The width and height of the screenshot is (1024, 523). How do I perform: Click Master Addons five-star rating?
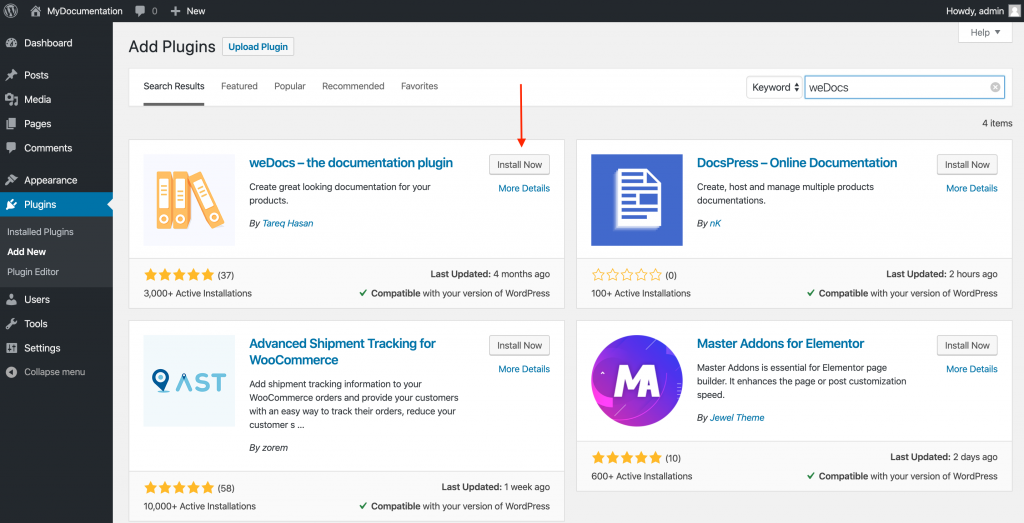pos(626,458)
